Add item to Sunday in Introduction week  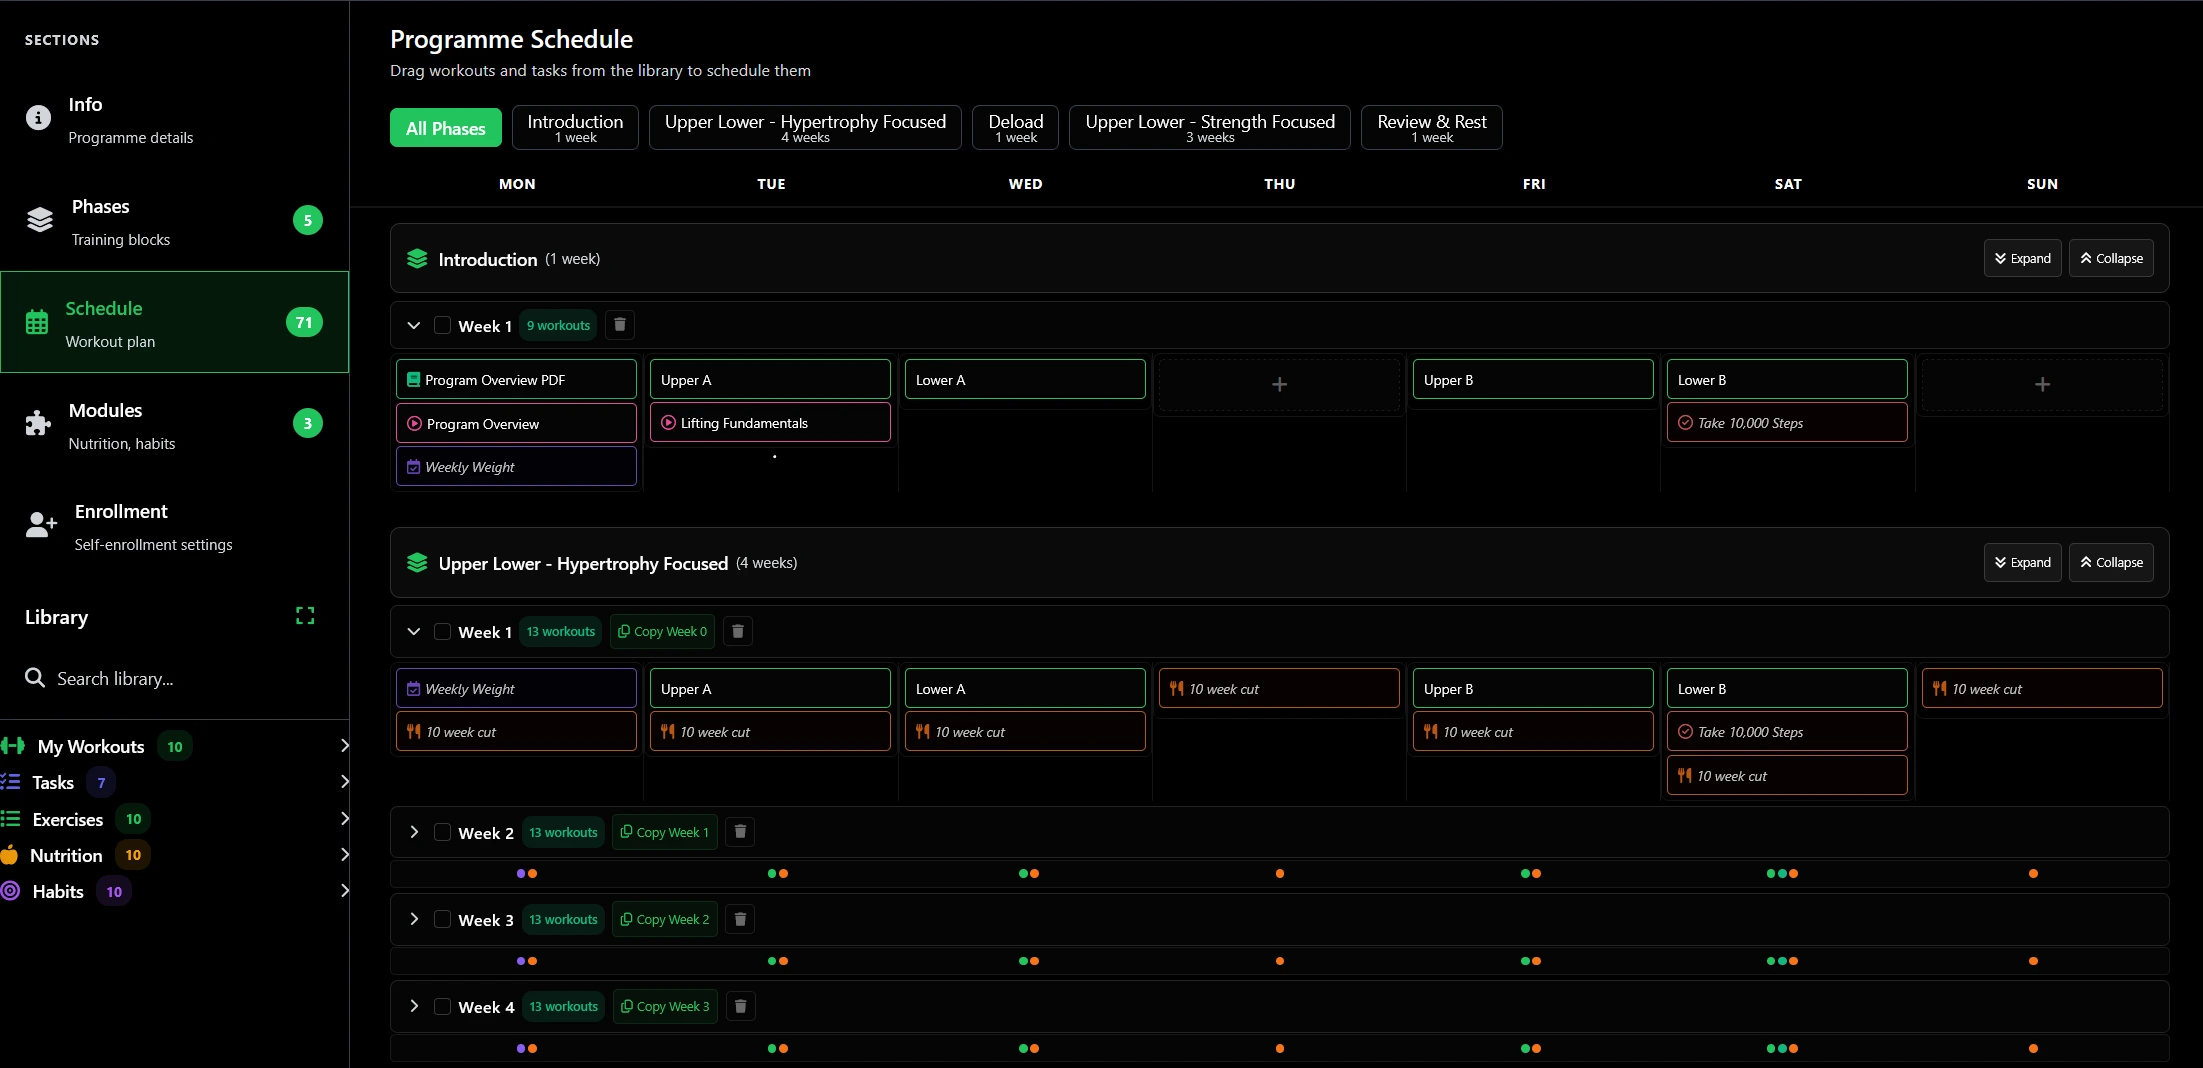[x=2042, y=384]
